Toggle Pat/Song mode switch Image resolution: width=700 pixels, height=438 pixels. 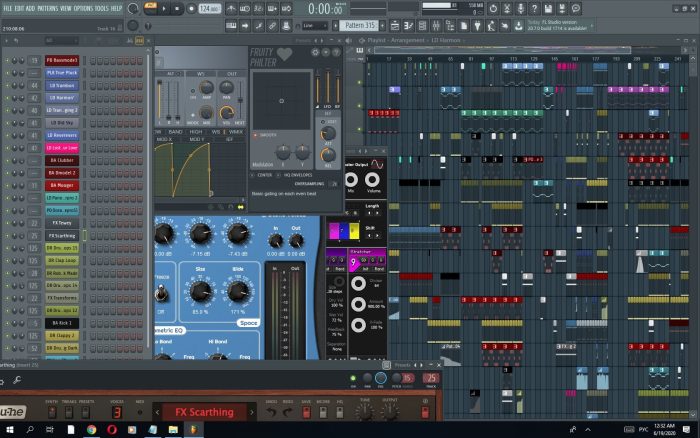(x=150, y=8)
